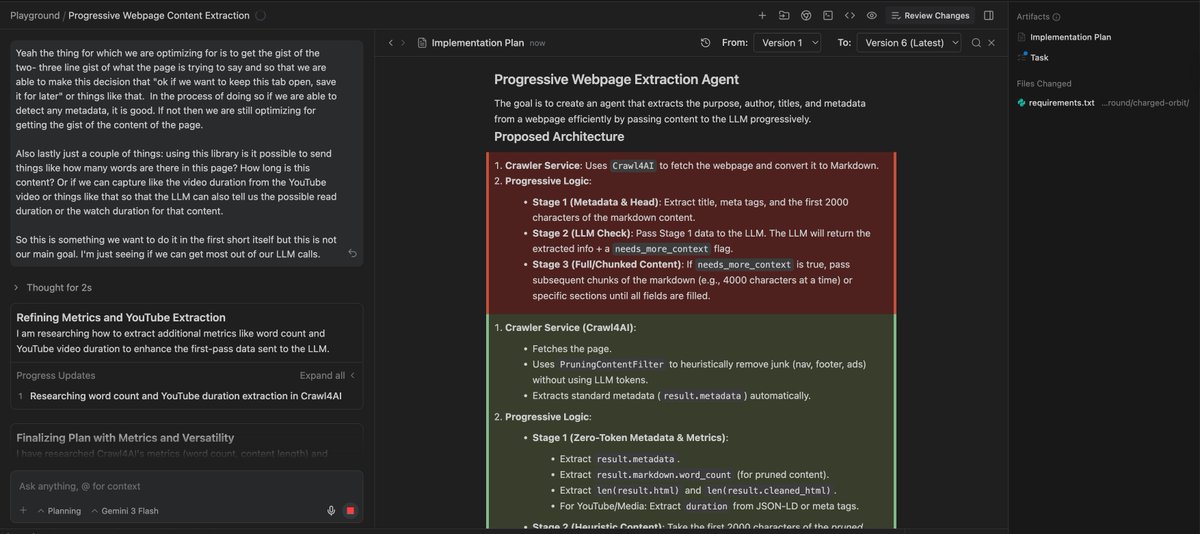
Task: Open the Gemini 3 Flash model selector
Action: (x=123, y=510)
